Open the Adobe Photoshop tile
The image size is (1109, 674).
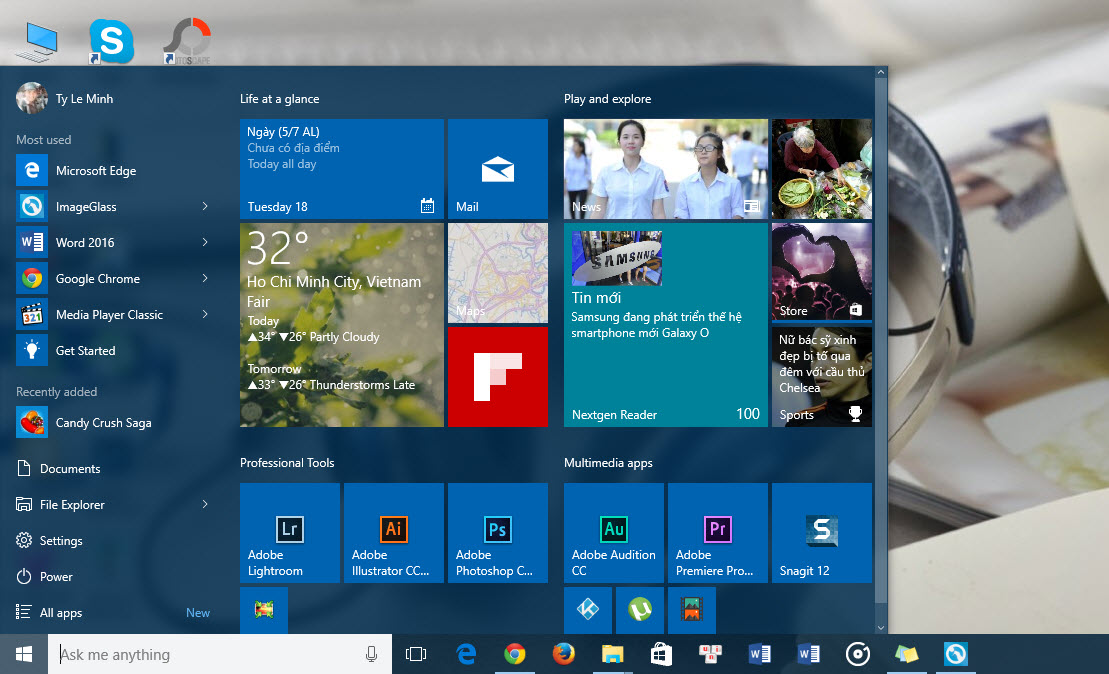click(x=498, y=533)
